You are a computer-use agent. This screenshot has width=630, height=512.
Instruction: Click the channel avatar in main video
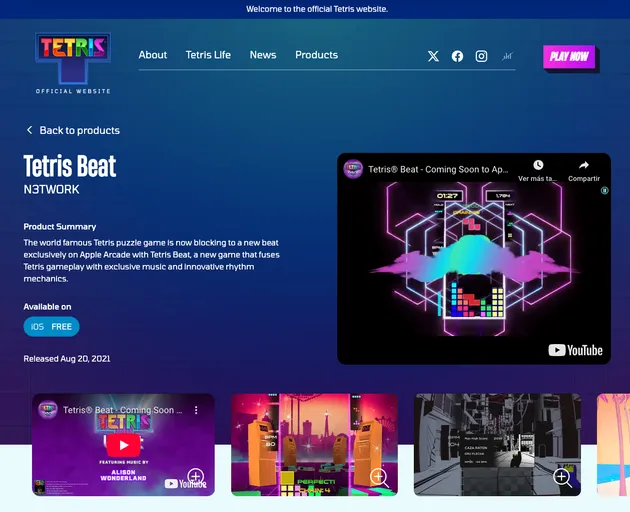tap(353, 169)
